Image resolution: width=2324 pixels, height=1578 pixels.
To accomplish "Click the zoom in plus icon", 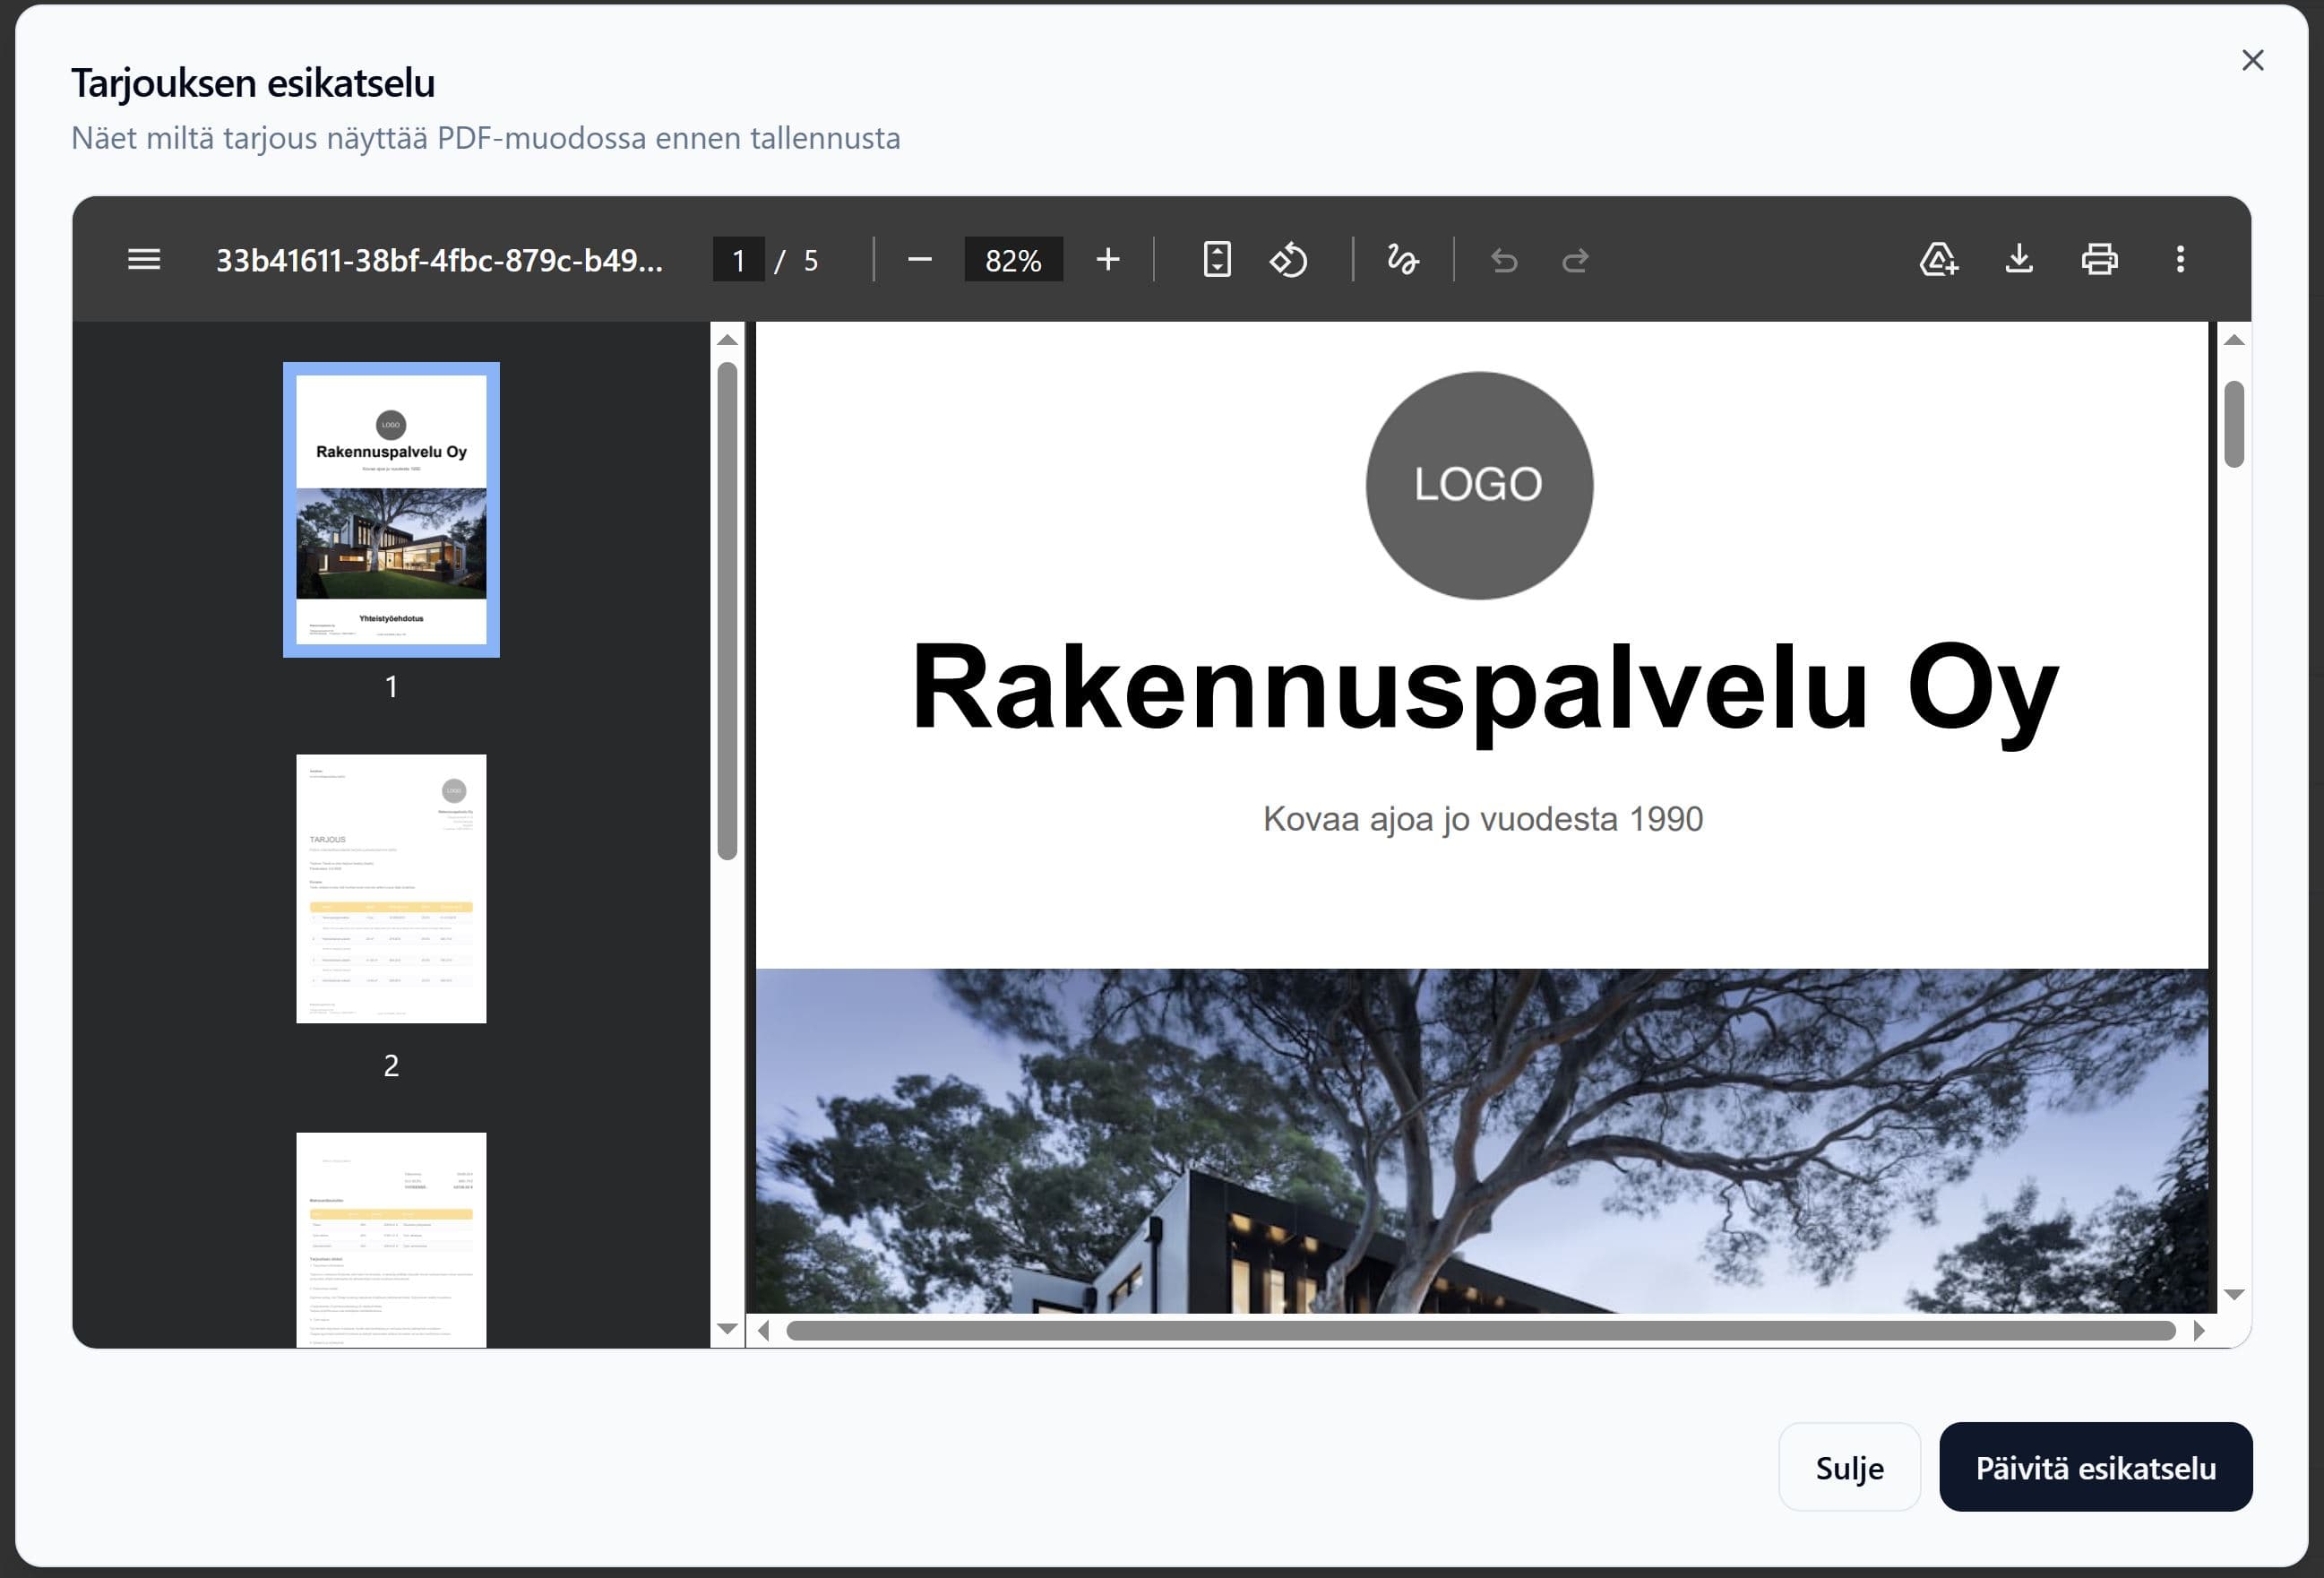I will coord(1107,260).
